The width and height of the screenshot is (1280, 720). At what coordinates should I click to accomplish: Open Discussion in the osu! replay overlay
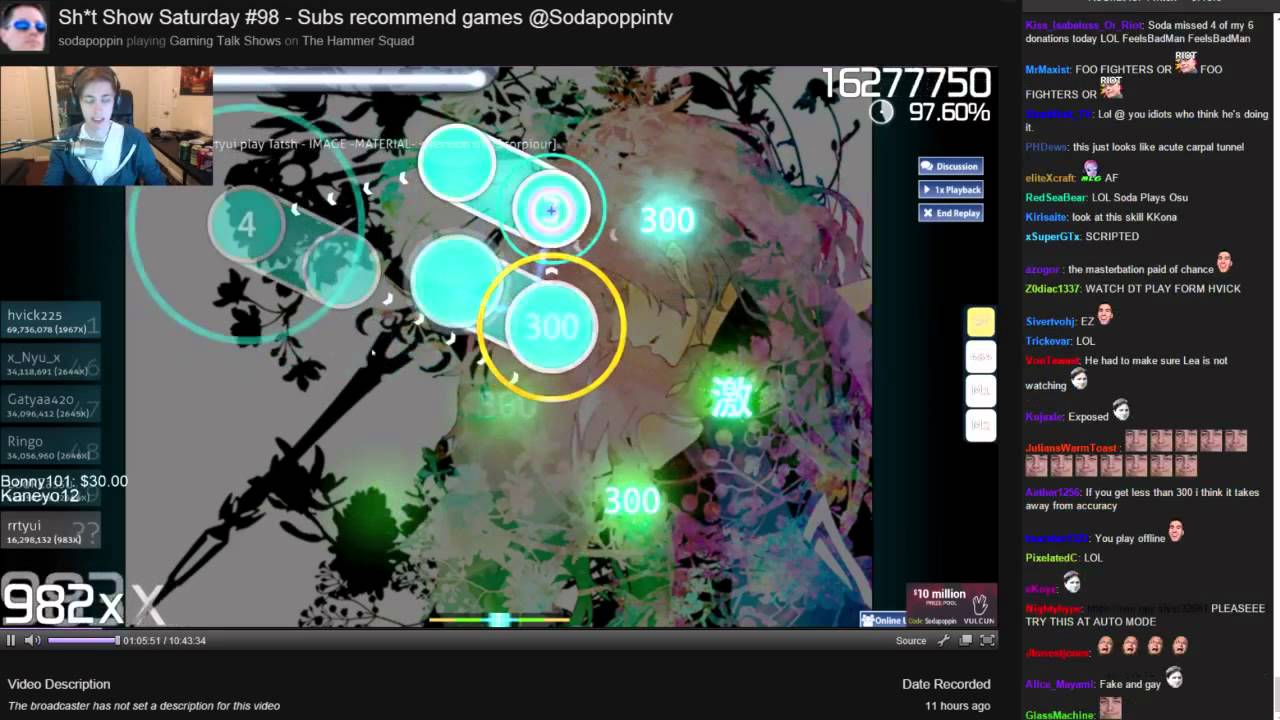pyautogui.click(x=950, y=166)
